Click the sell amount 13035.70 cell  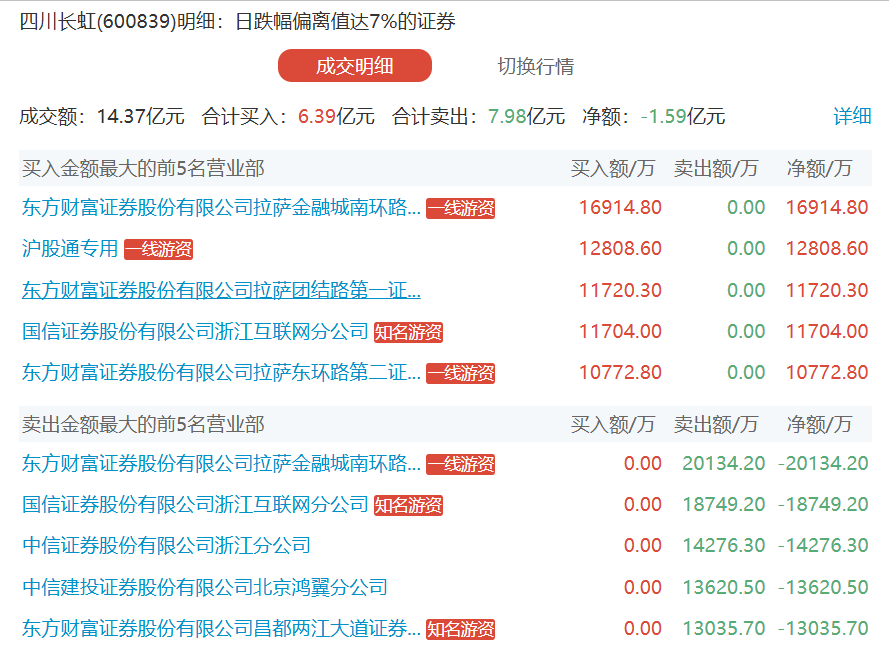(724, 628)
